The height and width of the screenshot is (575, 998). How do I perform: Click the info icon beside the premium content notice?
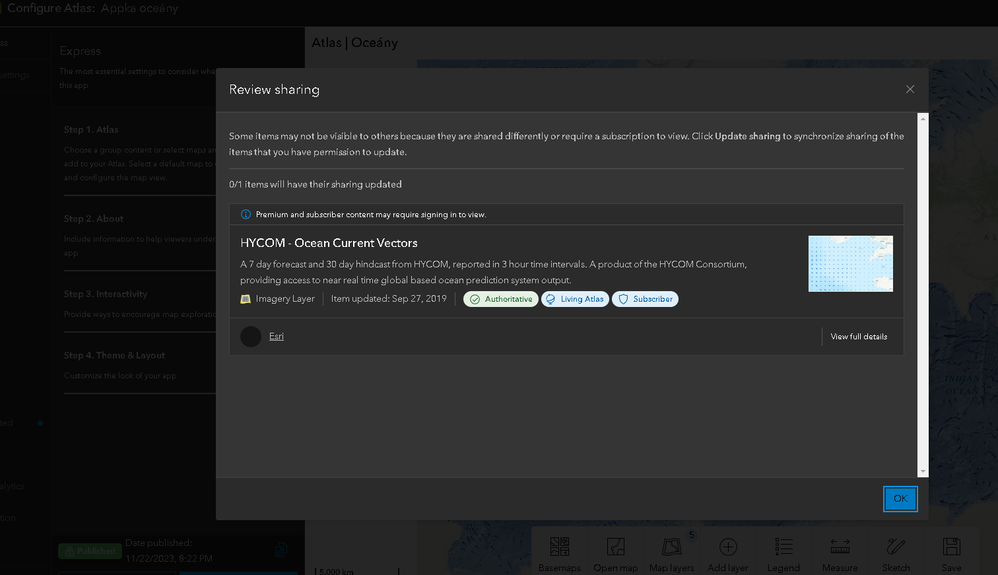pyautogui.click(x=246, y=215)
